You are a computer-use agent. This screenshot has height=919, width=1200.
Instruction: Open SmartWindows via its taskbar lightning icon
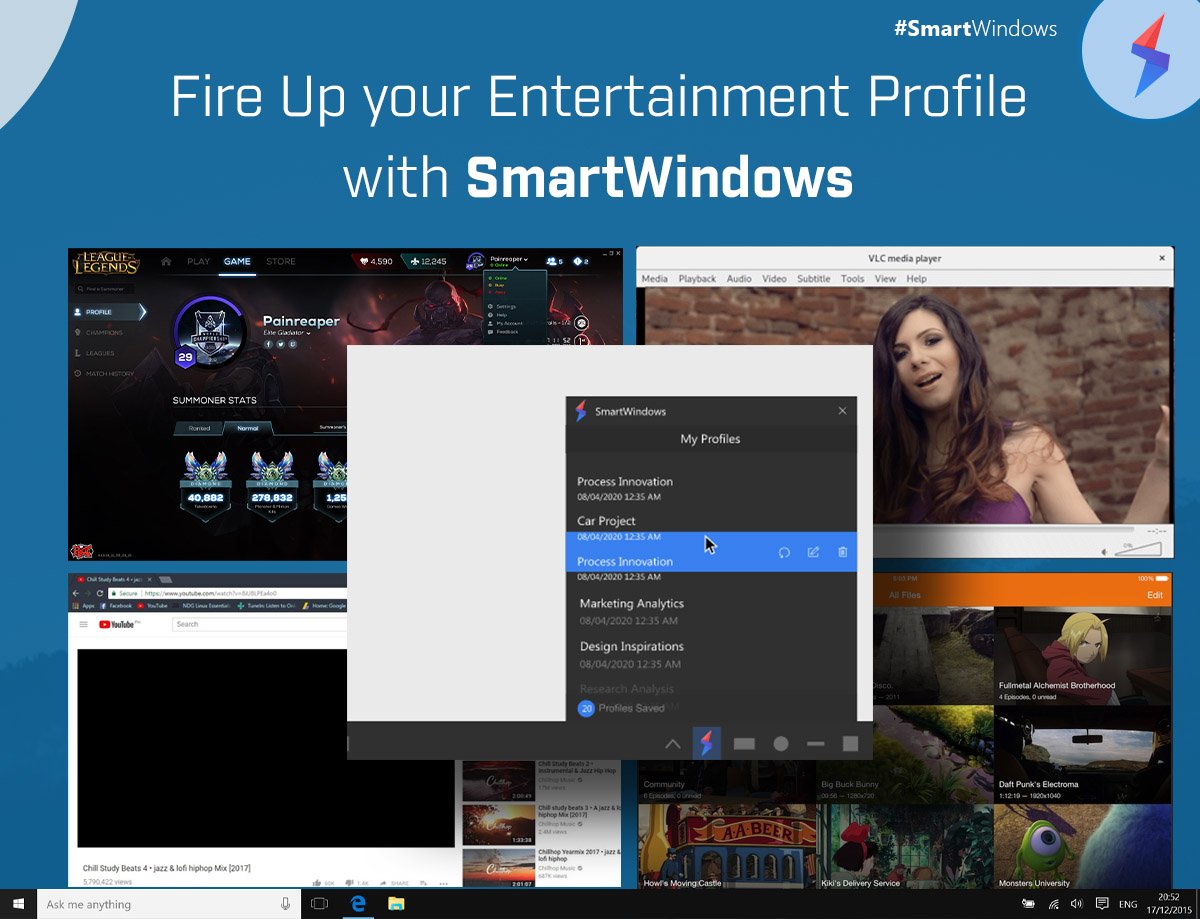(x=706, y=743)
